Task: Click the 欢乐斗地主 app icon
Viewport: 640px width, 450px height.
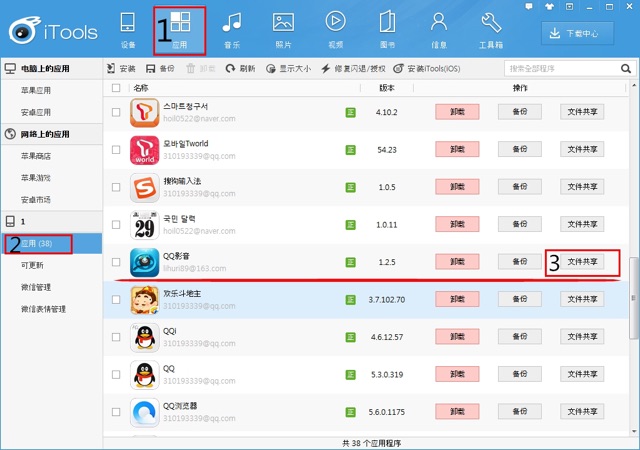Action: [x=144, y=300]
